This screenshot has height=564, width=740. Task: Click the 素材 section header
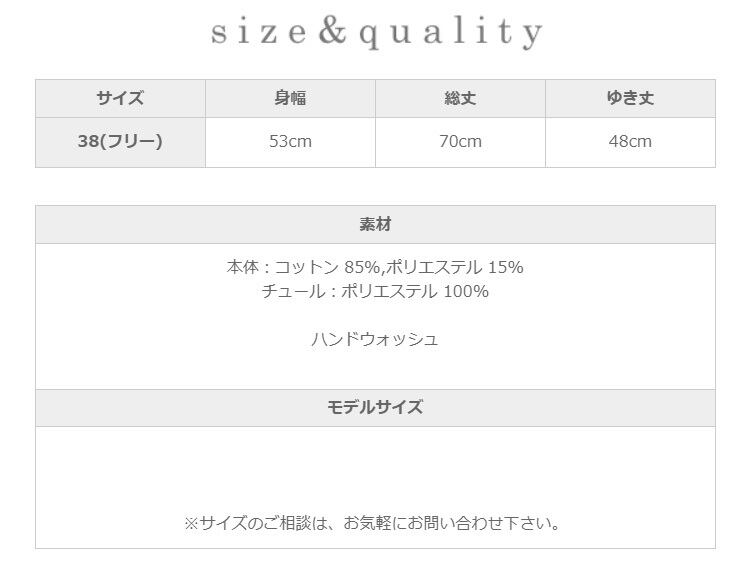pyautogui.click(x=375, y=225)
